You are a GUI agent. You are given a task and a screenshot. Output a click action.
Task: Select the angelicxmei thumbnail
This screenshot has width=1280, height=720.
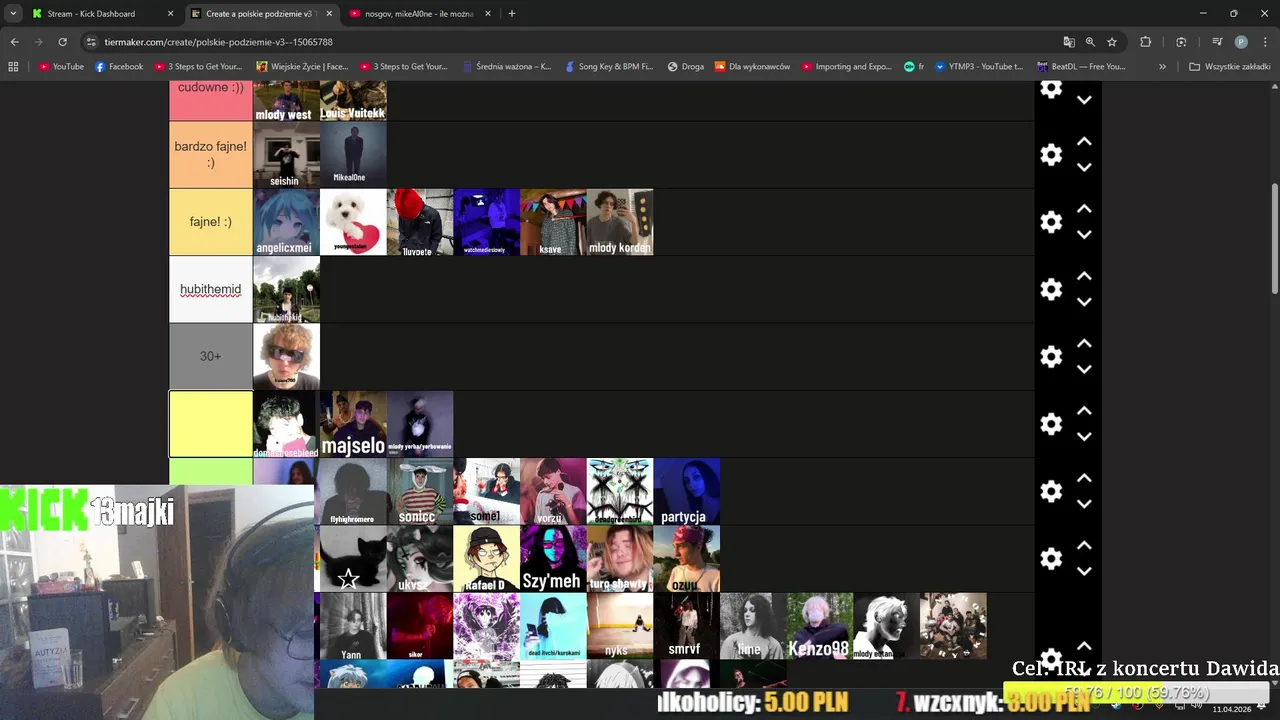pyautogui.click(x=286, y=222)
